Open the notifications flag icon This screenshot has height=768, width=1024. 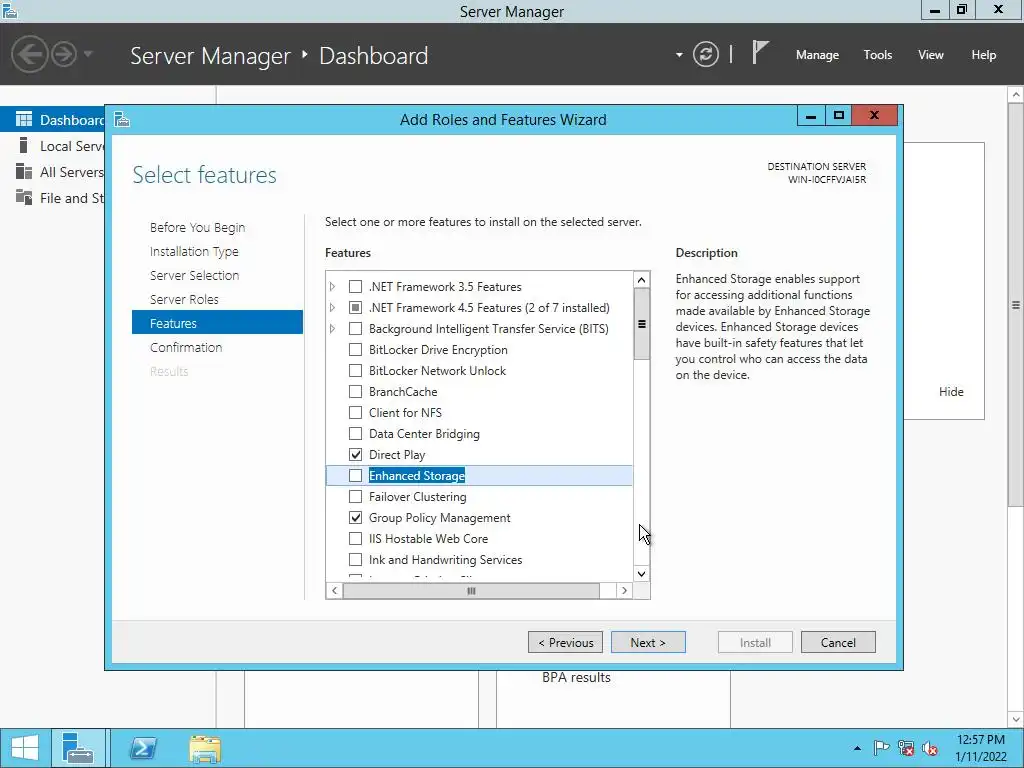(760, 52)
